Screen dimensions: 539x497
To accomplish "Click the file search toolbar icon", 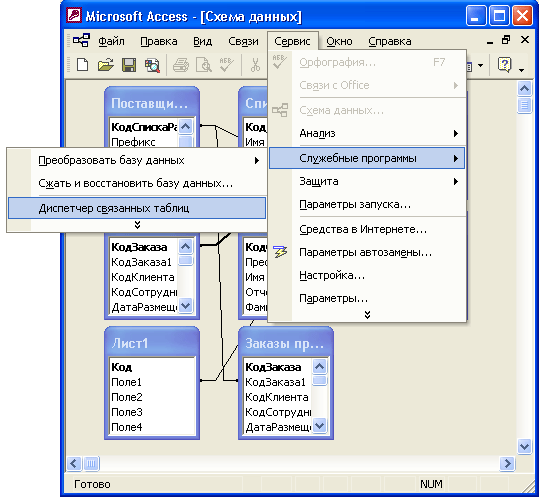I will coord(152,65).
